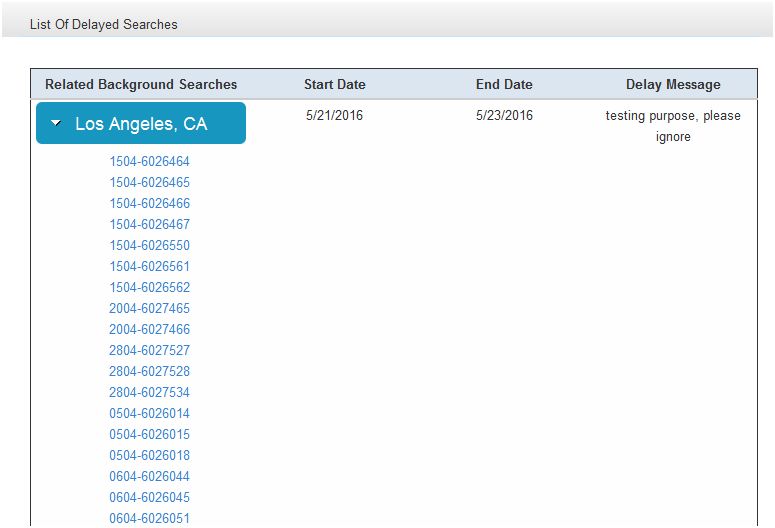Screen dimensions: 775x528
Task: Select the 5/23/2016 end date cell
Action: pyautogui.click(x=504, y=116)
